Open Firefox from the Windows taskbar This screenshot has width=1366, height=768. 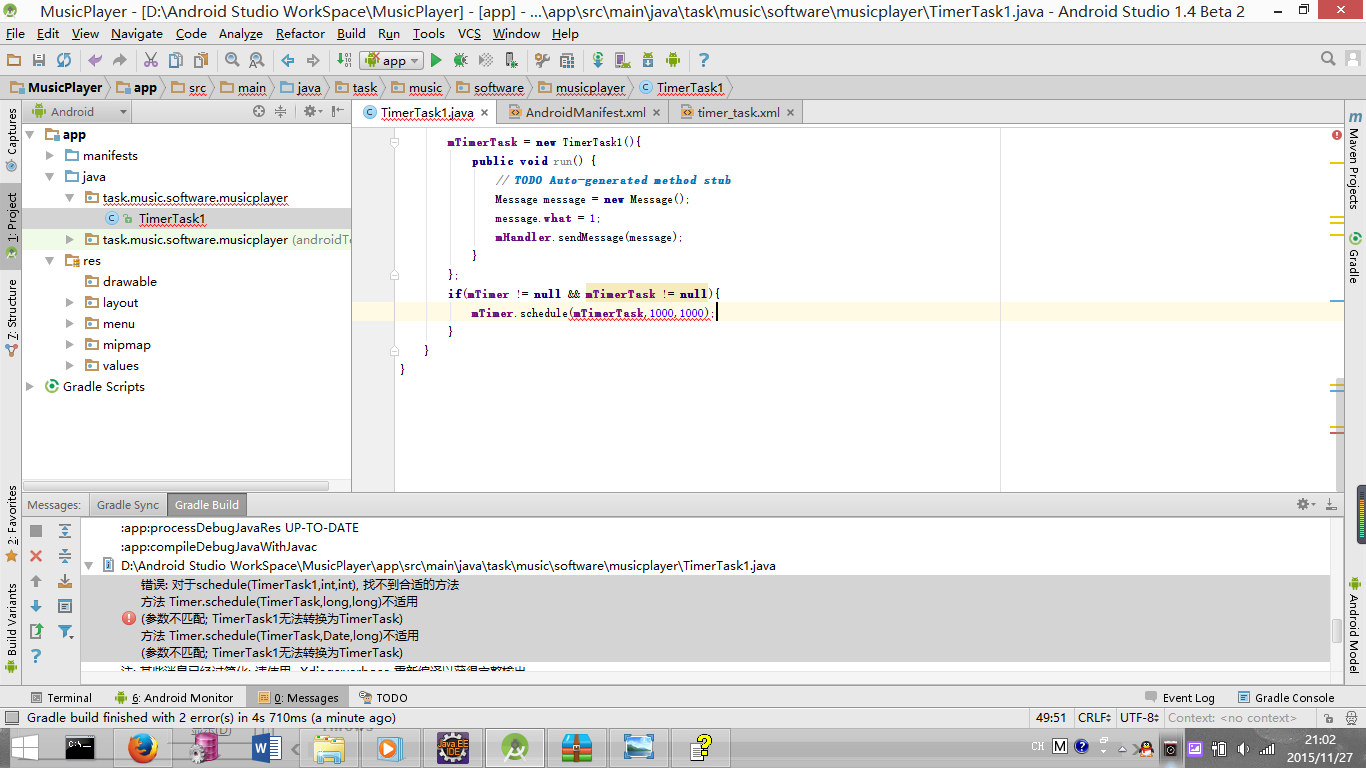143,747
